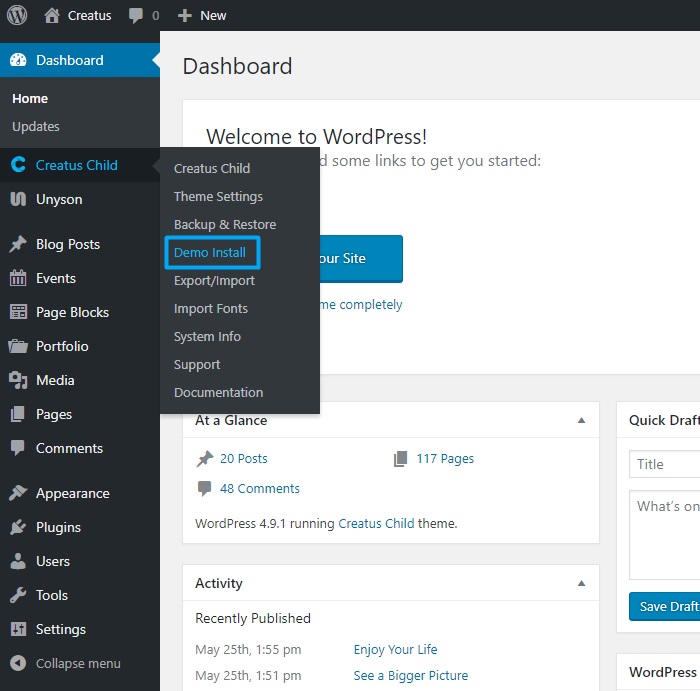Click the Events calendar icon
700x691 pixels.
tap(18, 278)
